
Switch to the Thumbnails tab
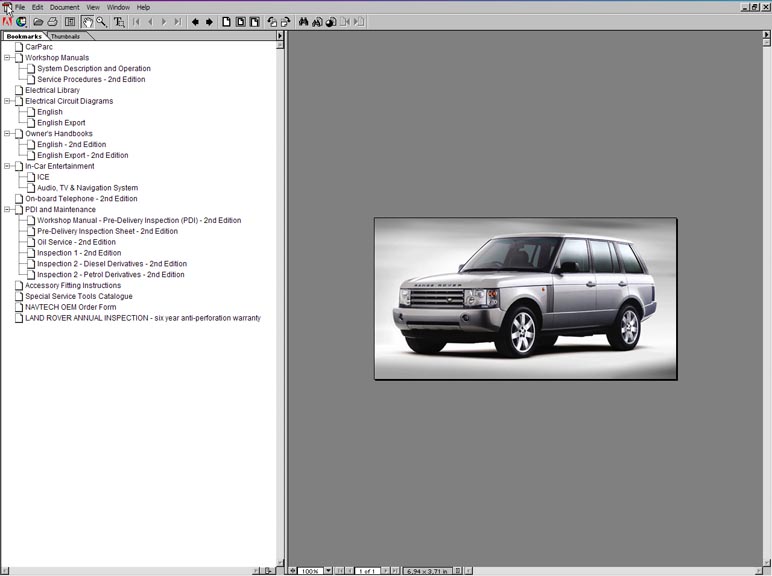(x=65, y=36)
